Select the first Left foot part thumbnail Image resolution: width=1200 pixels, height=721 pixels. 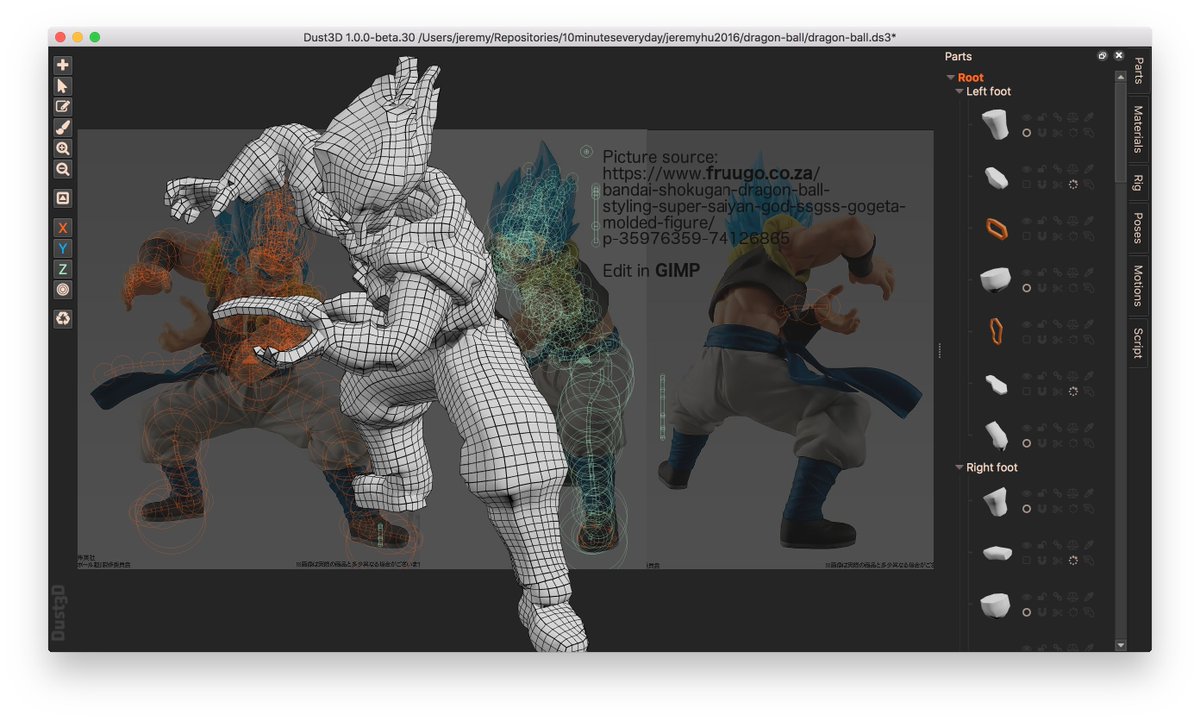(x=994, y=125)
